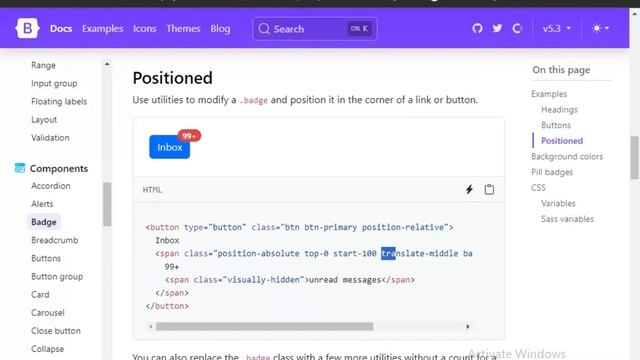Click the Bootstrap logo icon
Image resolution: width=640 pixels, height=360 pixels.
pyautogui.click(x=27, y=28)
